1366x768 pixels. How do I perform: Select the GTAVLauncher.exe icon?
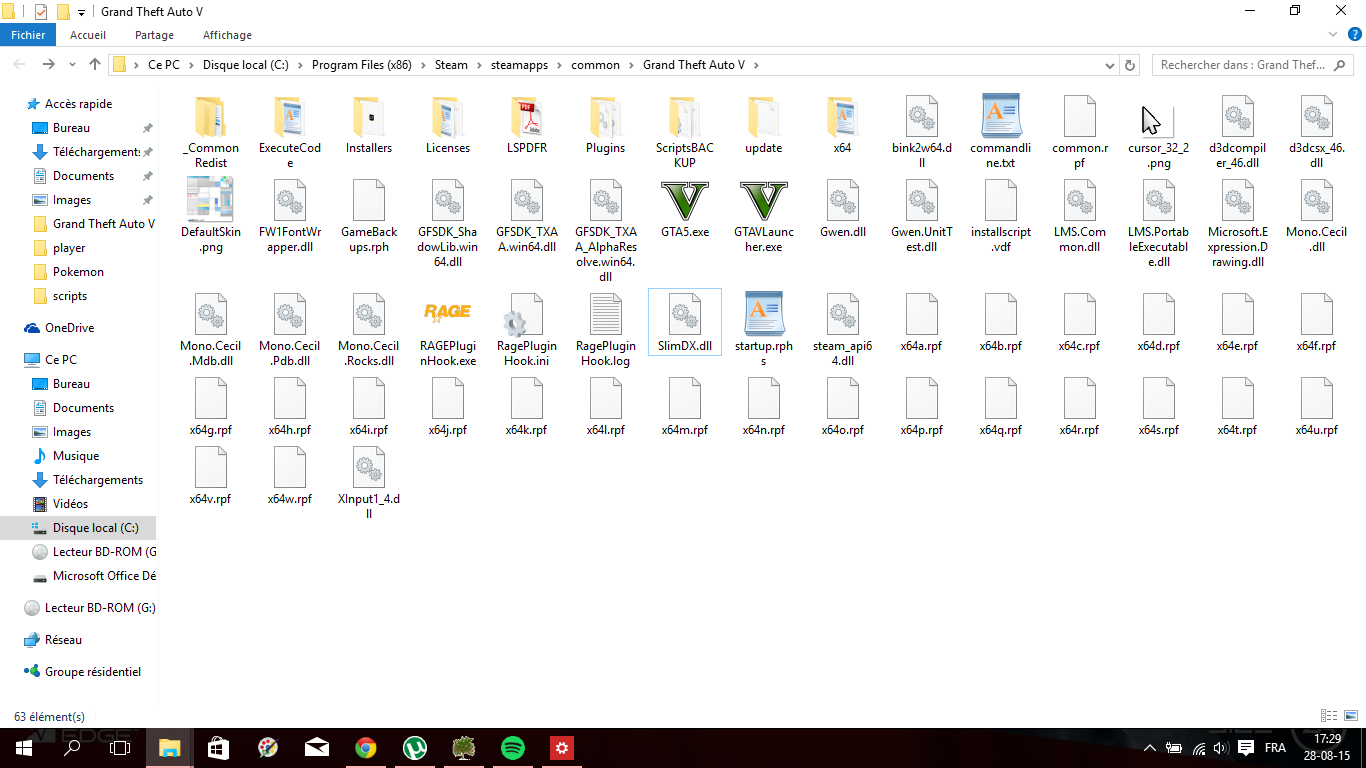click(x=764, y=201)
